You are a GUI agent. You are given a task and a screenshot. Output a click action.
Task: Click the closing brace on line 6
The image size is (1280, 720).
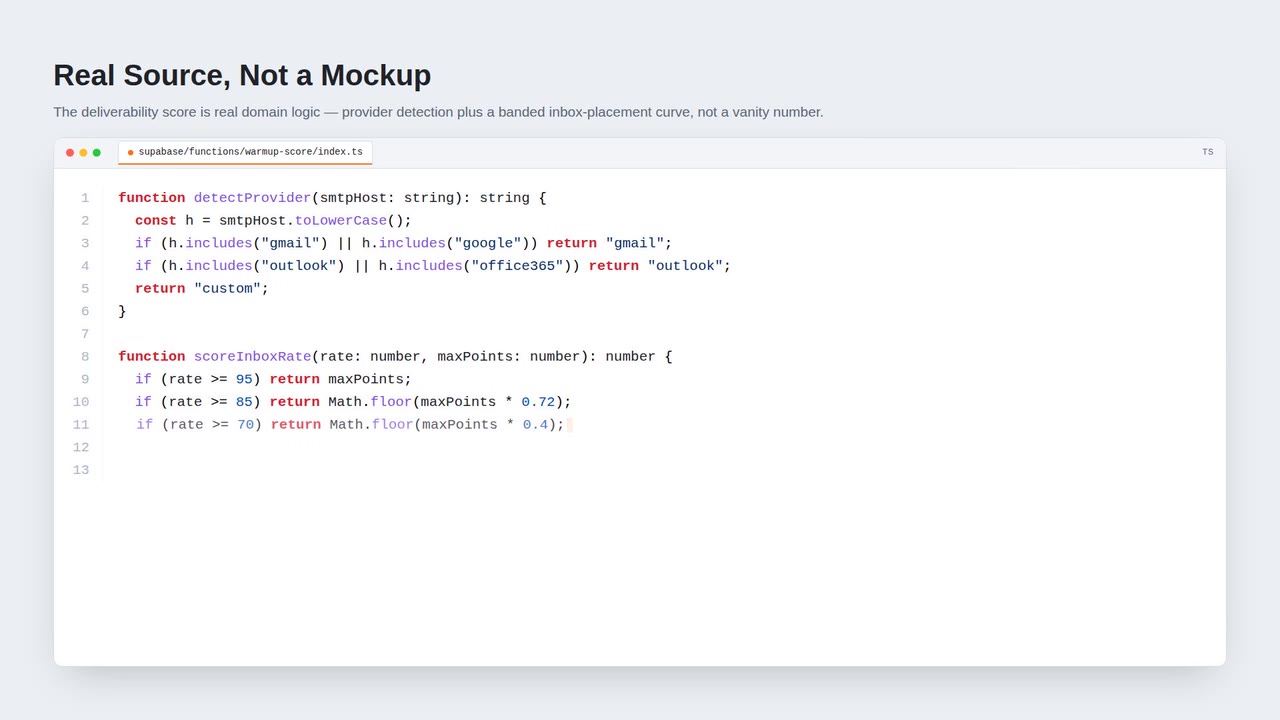122,312
